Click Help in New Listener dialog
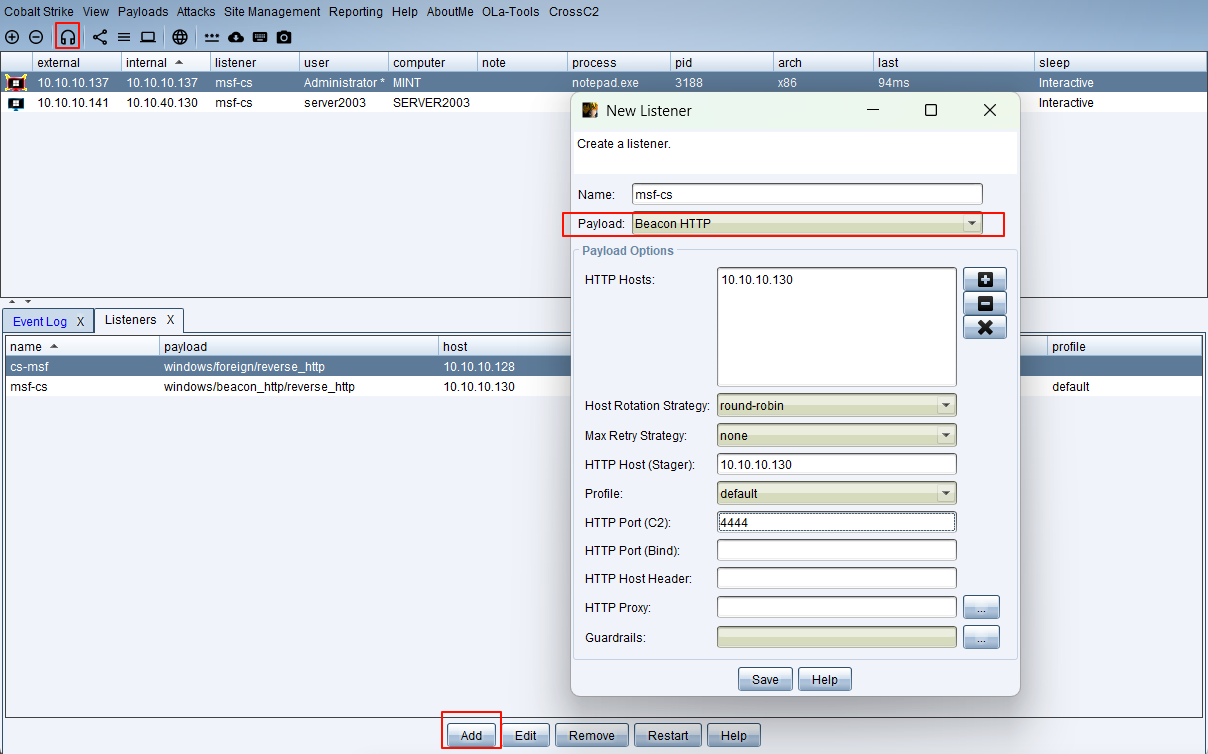Screen dimensions: 1208x754 pos(825,680)
